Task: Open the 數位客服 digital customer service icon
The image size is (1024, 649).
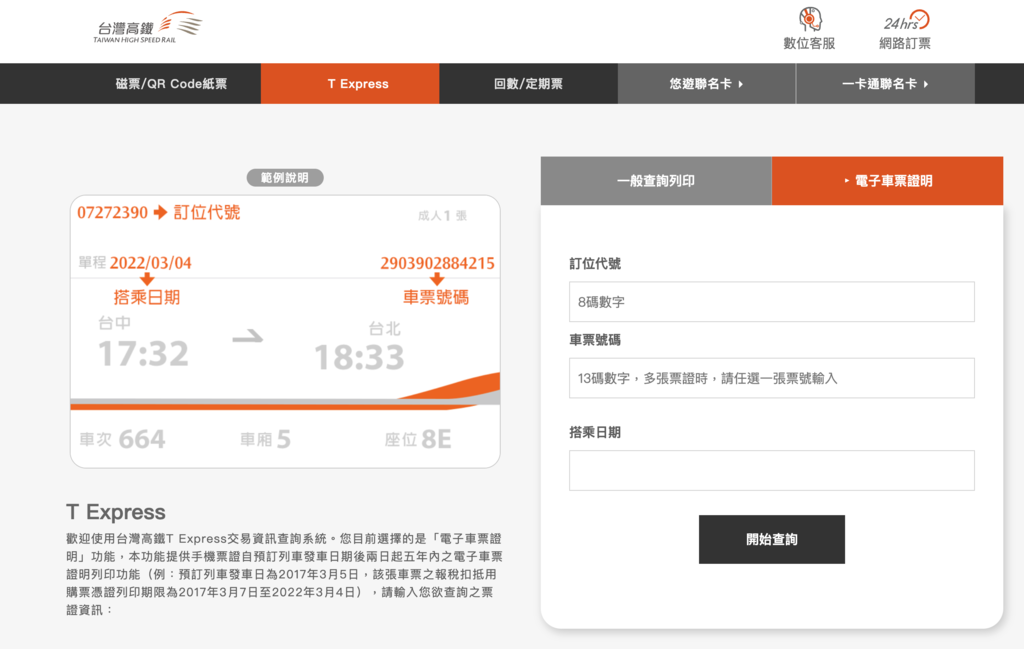Action: coord(809,29)
